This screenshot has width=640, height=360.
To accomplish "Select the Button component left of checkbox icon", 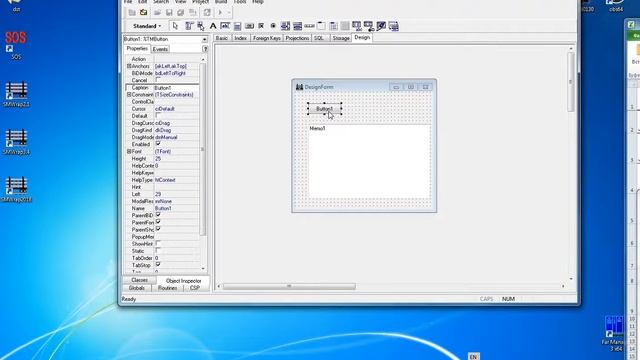I will point(249,26).
